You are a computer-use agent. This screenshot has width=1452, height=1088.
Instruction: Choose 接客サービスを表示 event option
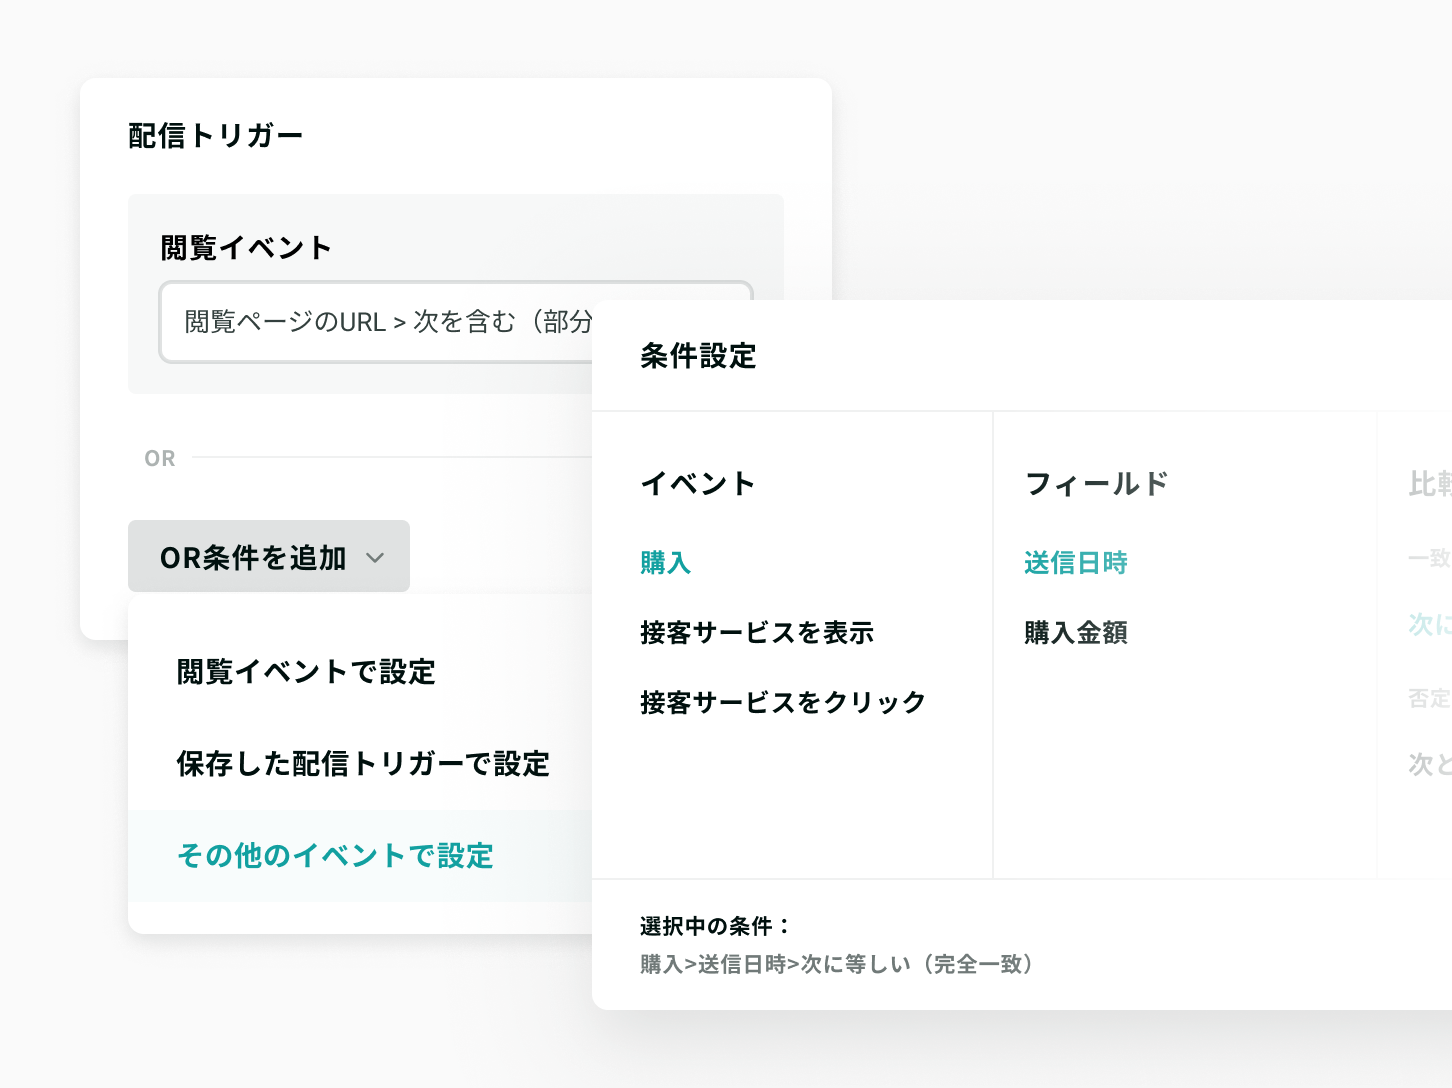[757, 633]
